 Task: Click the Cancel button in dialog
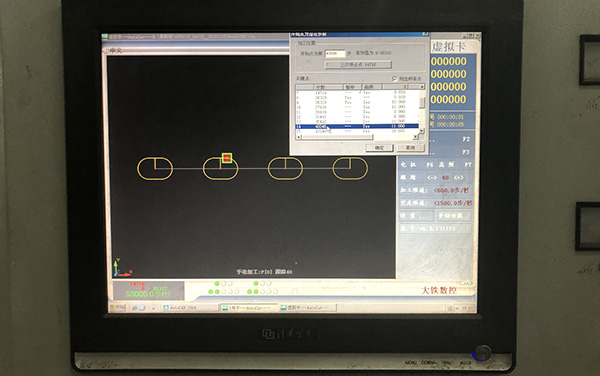tap(410, 148)
